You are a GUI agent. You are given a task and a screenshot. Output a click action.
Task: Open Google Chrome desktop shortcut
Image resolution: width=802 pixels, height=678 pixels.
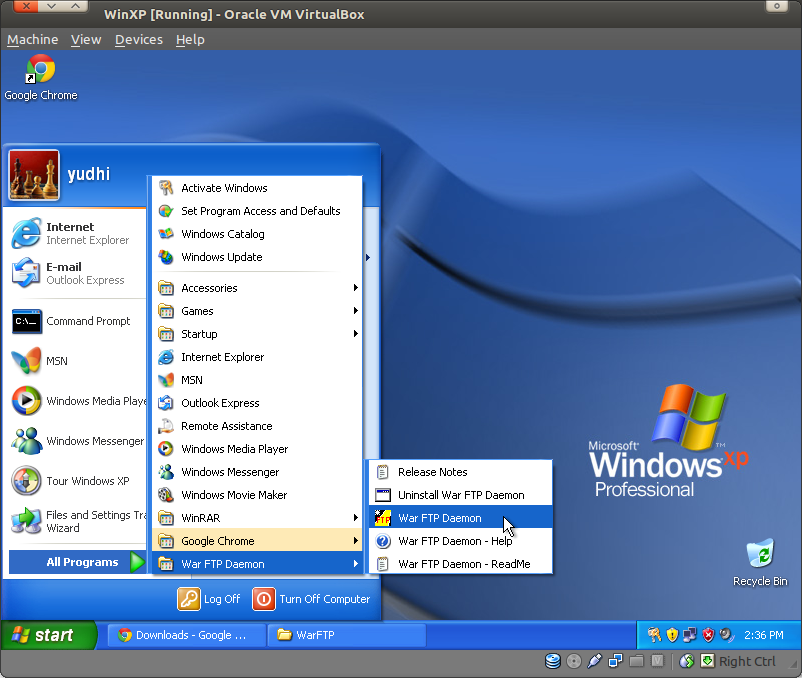click(x=41, y=78)
